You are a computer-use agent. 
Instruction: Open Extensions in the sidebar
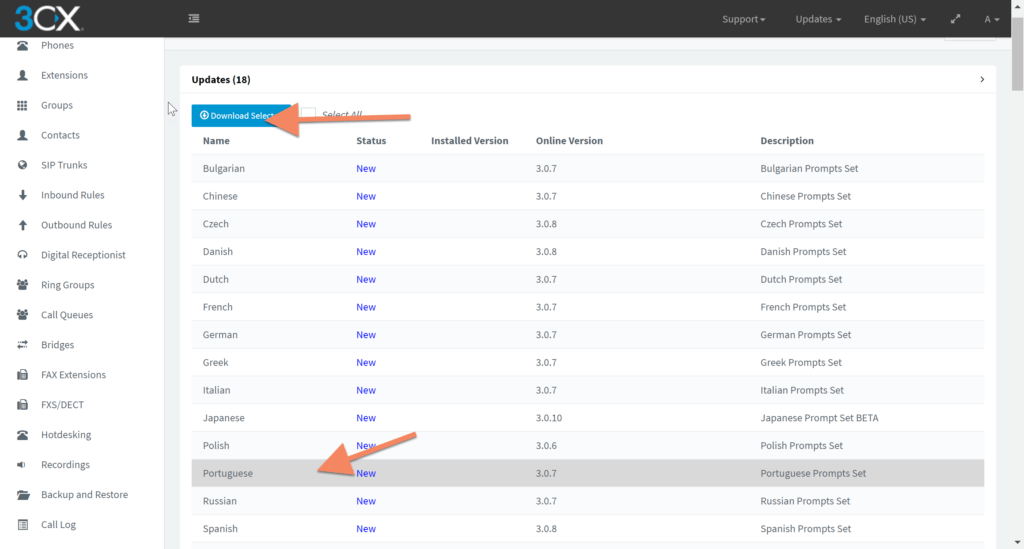[x=64, y=75]
